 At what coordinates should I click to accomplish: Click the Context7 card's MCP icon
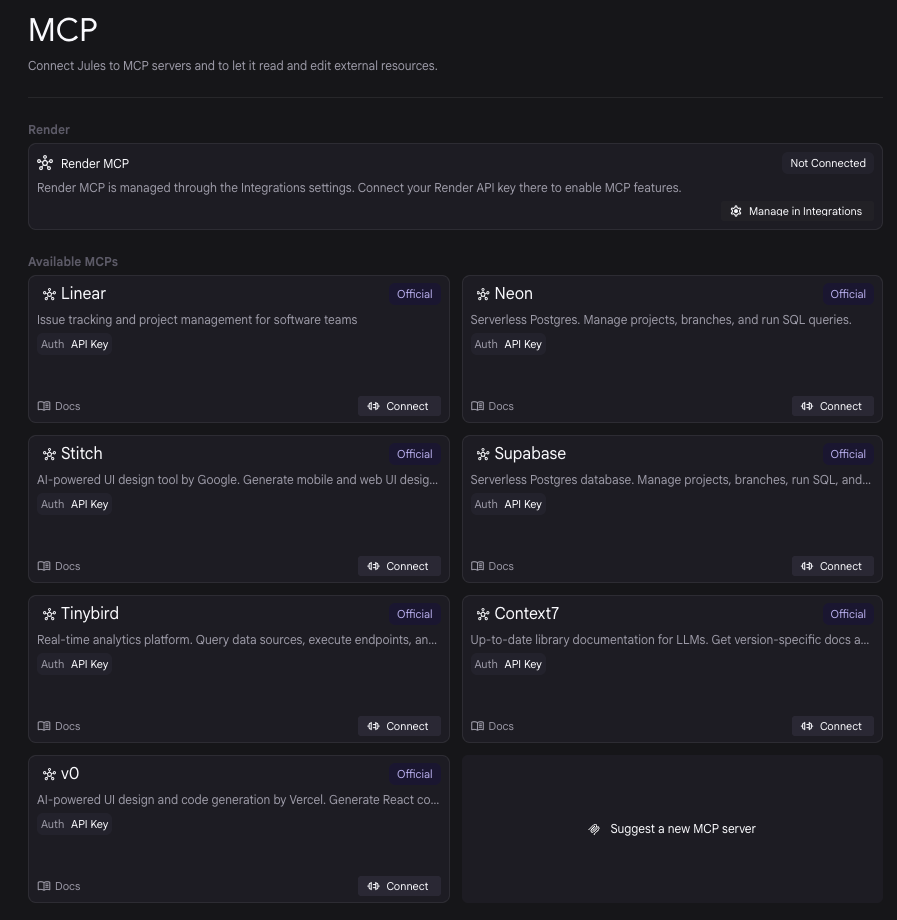[x=483, y=614]
